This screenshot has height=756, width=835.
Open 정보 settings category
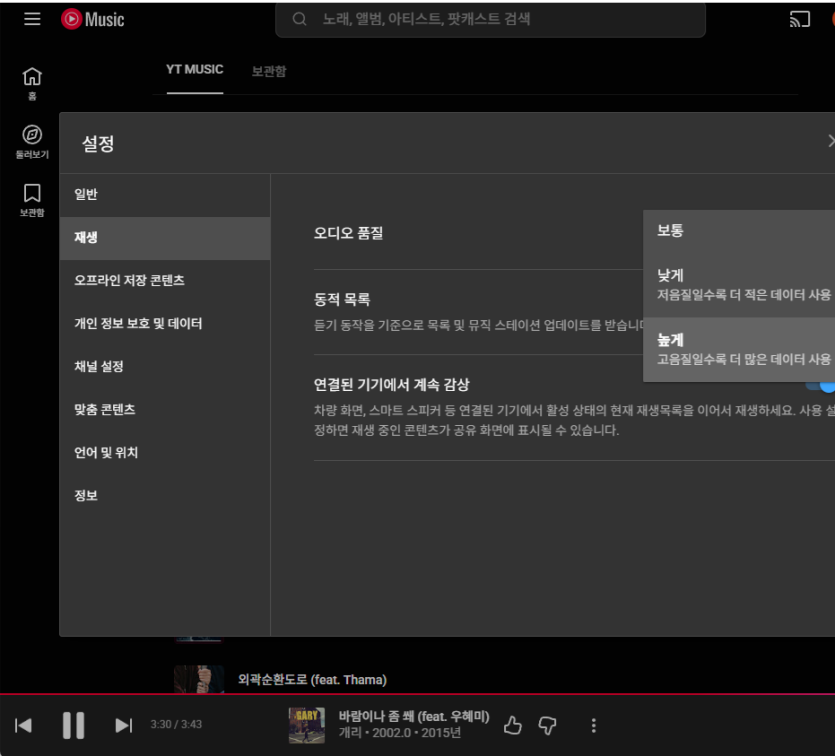(x=165, y=496)
